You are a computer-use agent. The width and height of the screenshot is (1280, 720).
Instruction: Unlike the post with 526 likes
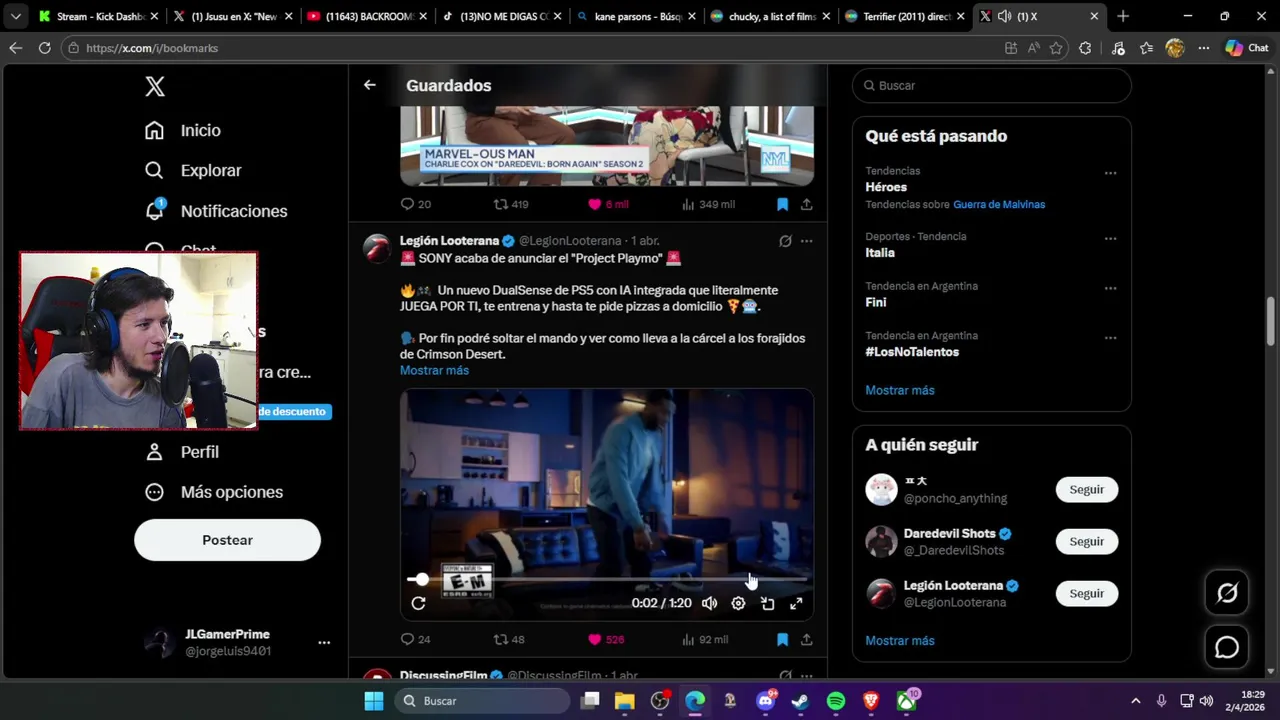606,639
